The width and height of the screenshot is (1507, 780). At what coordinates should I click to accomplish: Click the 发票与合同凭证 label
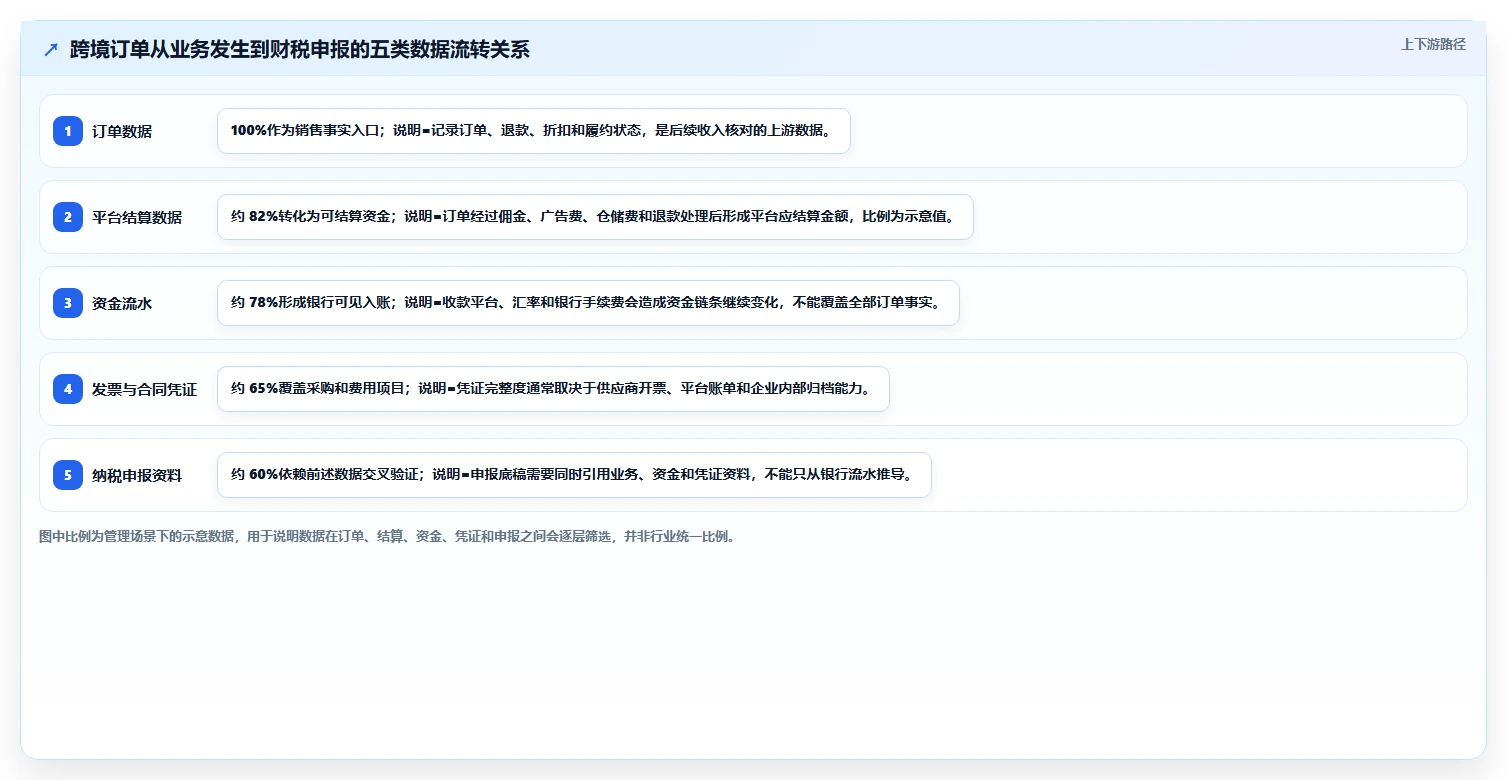(x=144, y=389)
